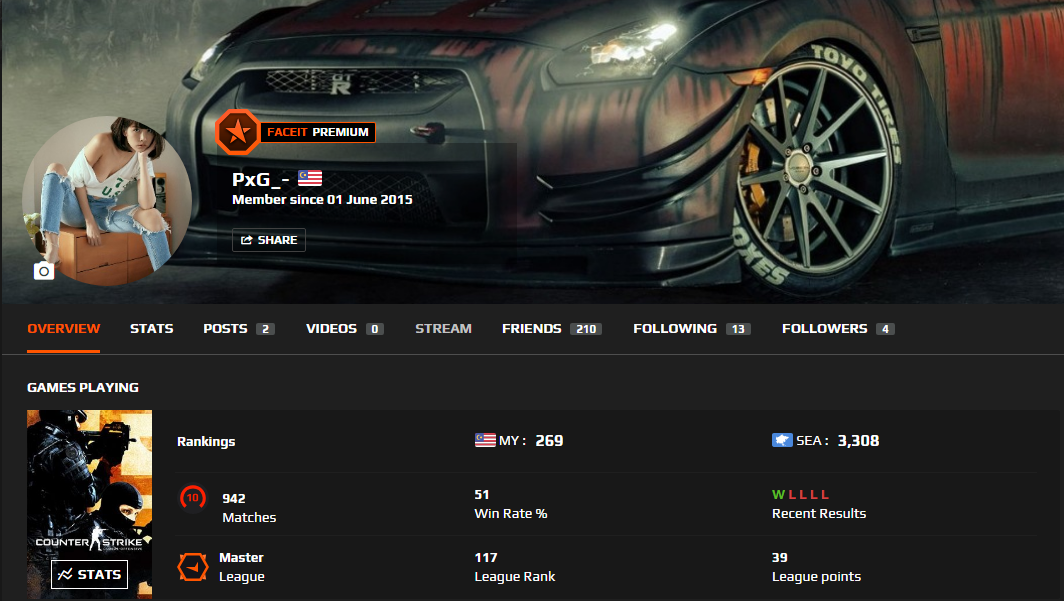This screenshot has height=601, width=1064.
Task: Open the Overview tab
Action: pos(64,329)
